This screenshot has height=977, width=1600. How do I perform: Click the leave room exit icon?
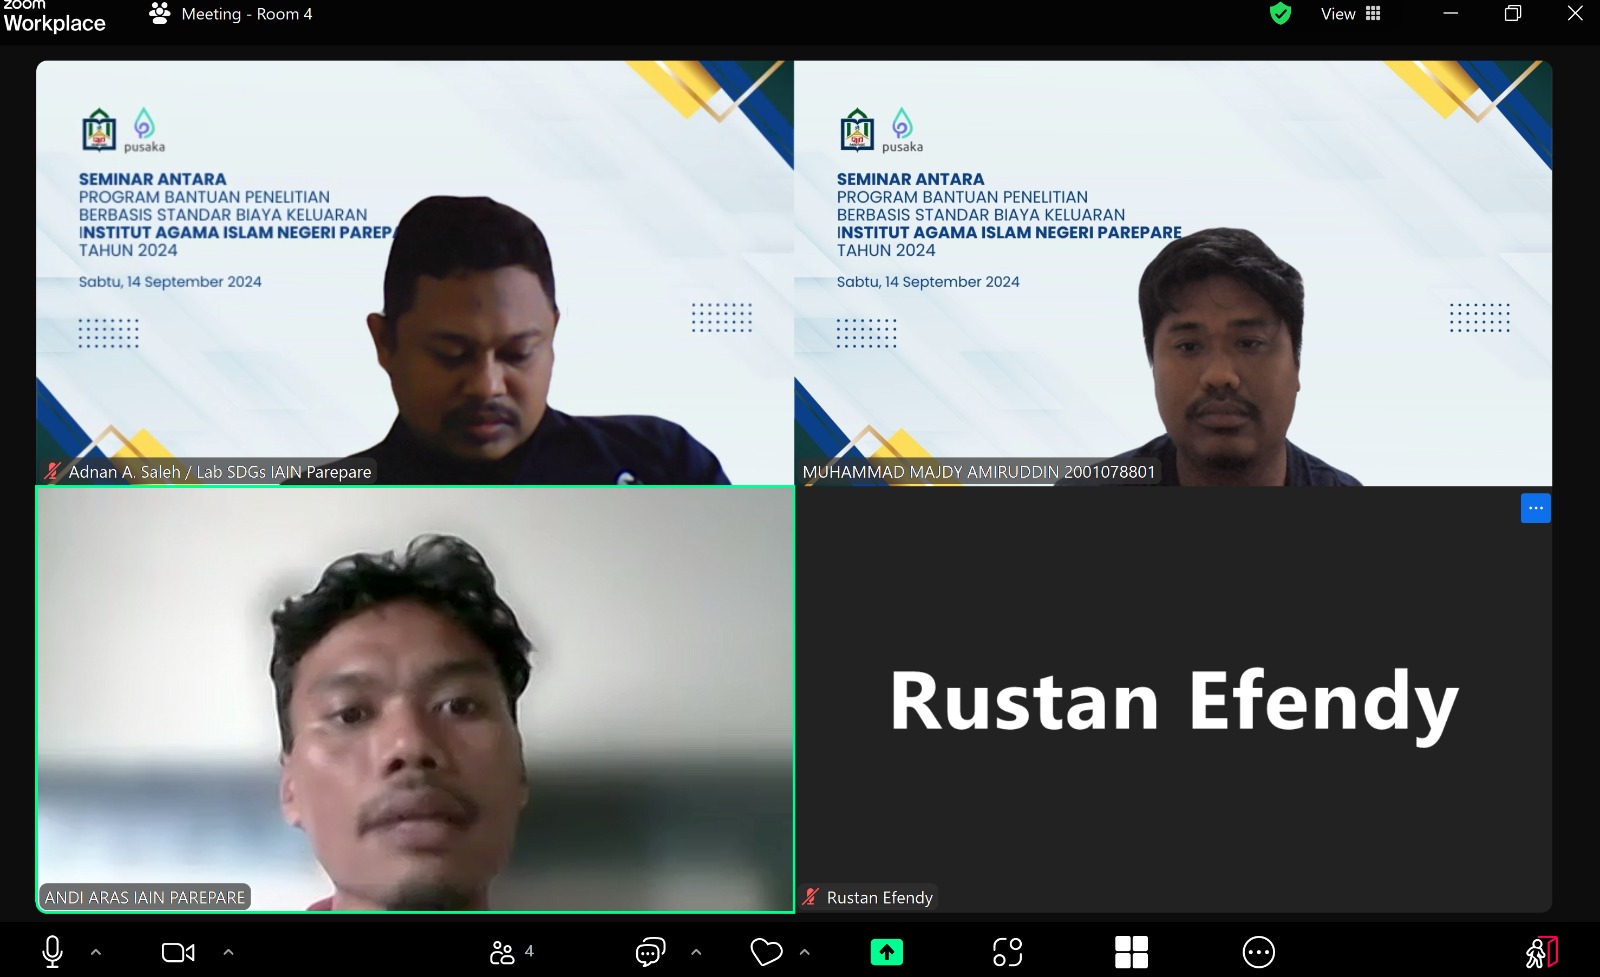pyautogui.click(x=1541, y=952)
